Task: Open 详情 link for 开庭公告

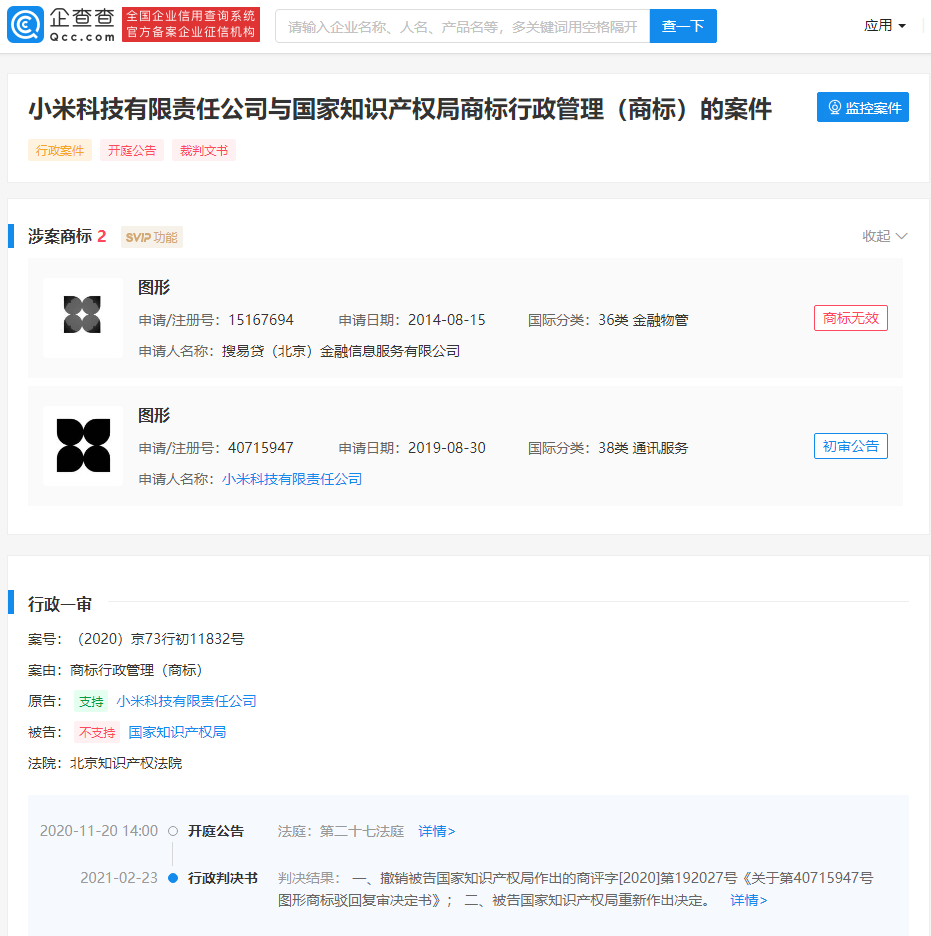Action: 436,831
